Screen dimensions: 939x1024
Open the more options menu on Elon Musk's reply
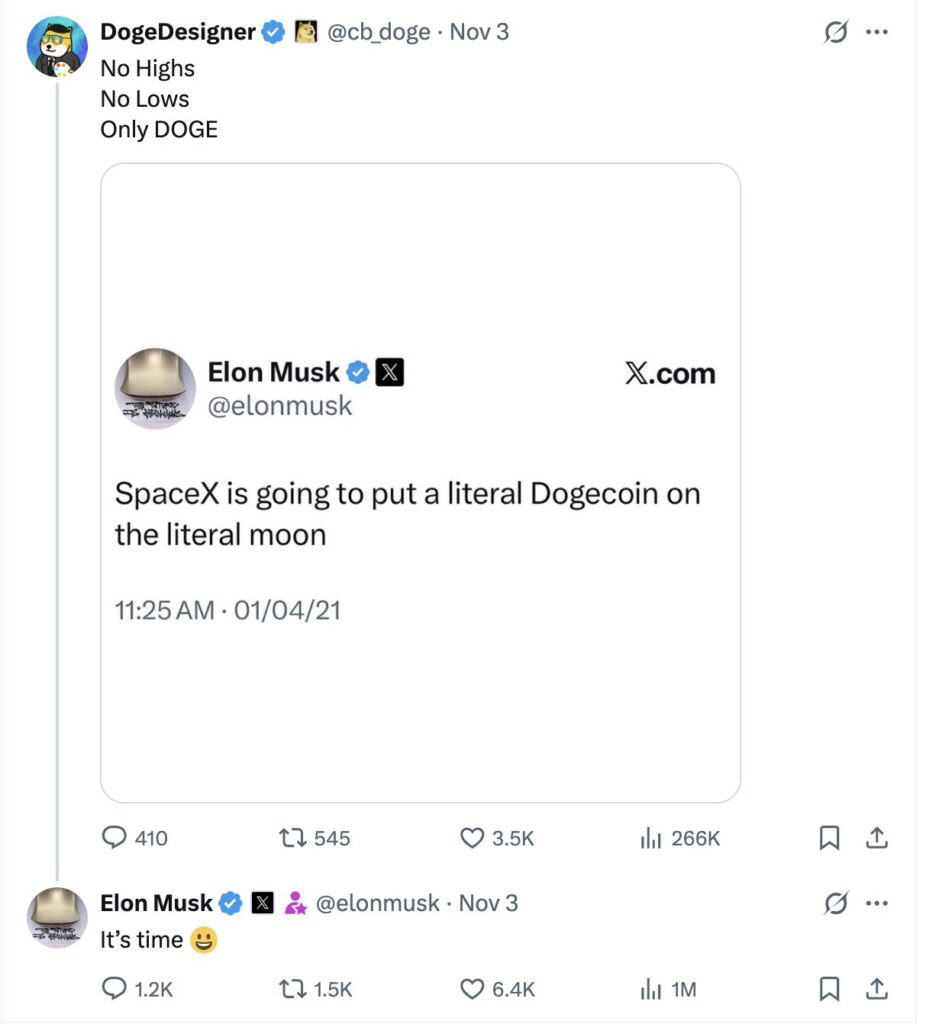point(877,902)
